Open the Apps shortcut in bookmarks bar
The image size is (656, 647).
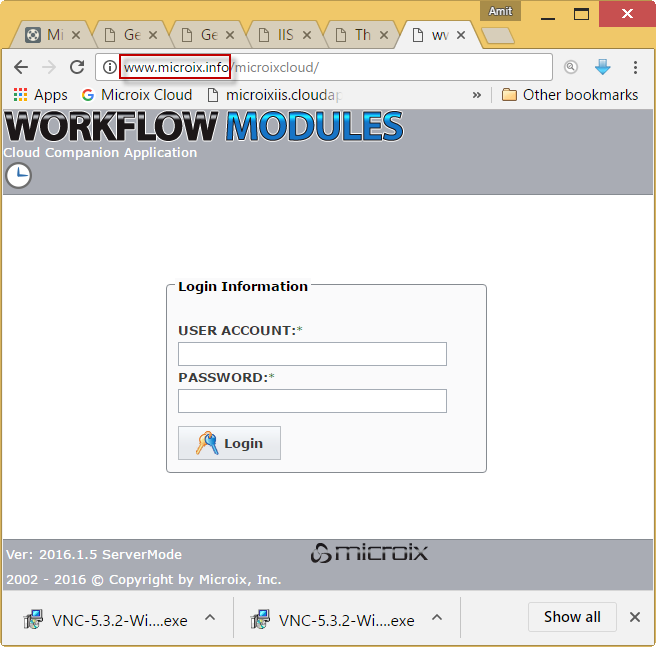[x=41, y=95]
